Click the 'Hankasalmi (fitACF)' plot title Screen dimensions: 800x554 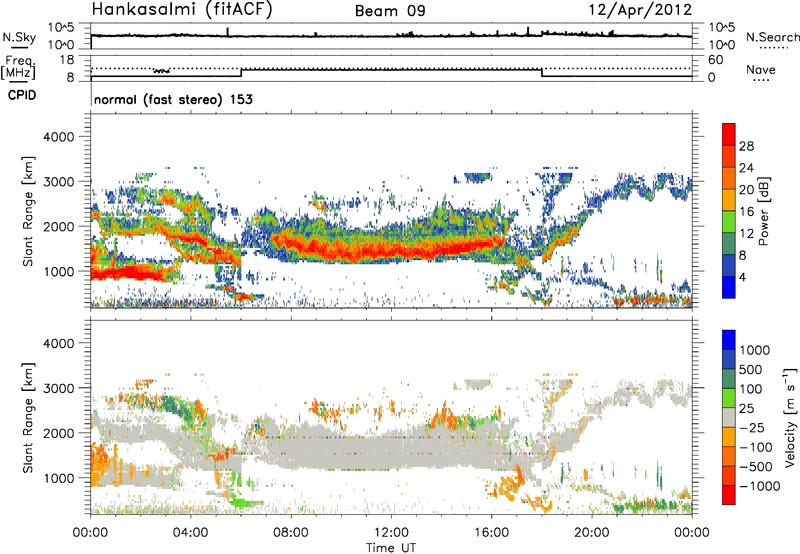(181, 10)
